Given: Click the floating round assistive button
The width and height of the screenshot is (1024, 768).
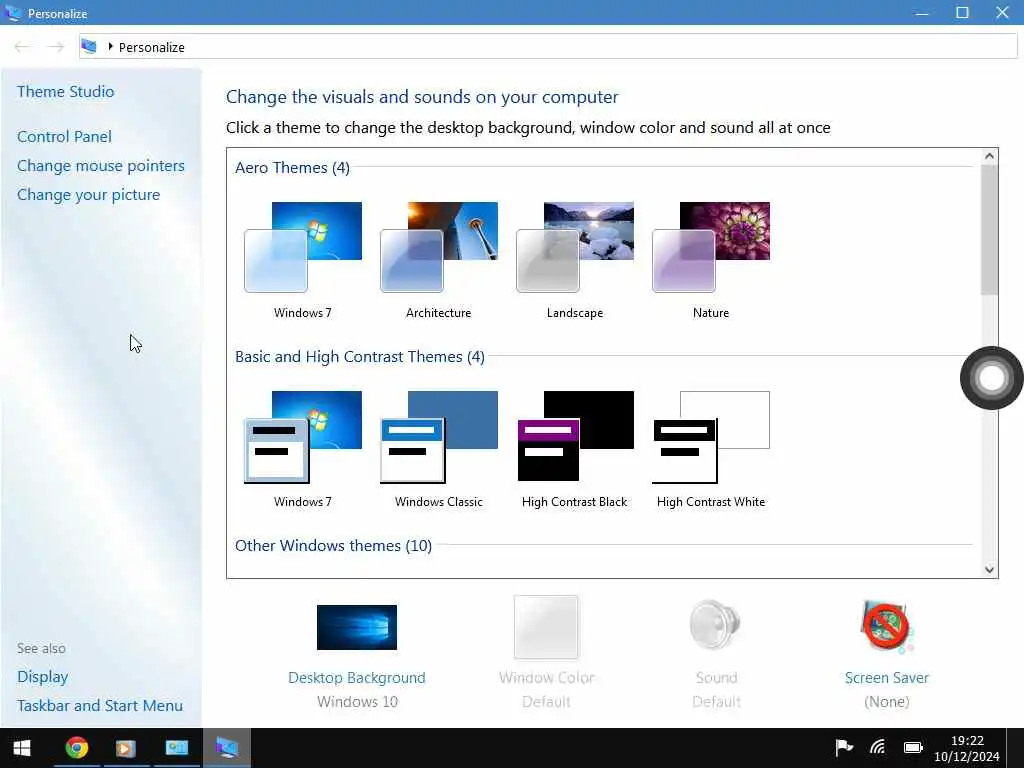Looking at the screenshot, I should click(x=991, y=378).
